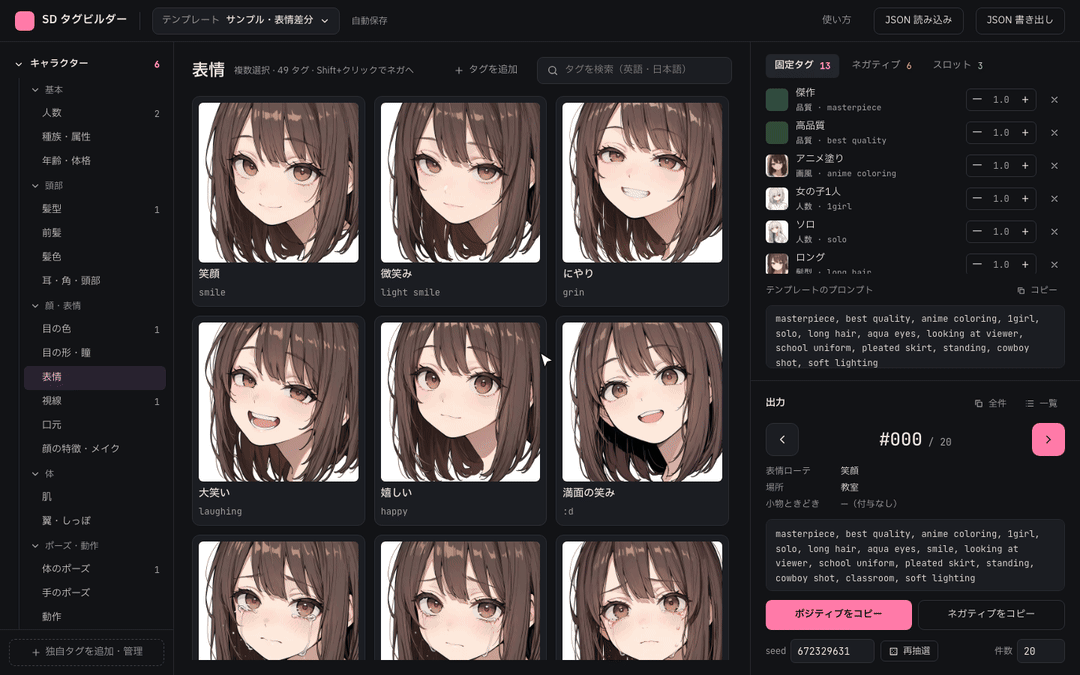Select 視線 category
1080x675 pixels.
click(x=95, y=401)
